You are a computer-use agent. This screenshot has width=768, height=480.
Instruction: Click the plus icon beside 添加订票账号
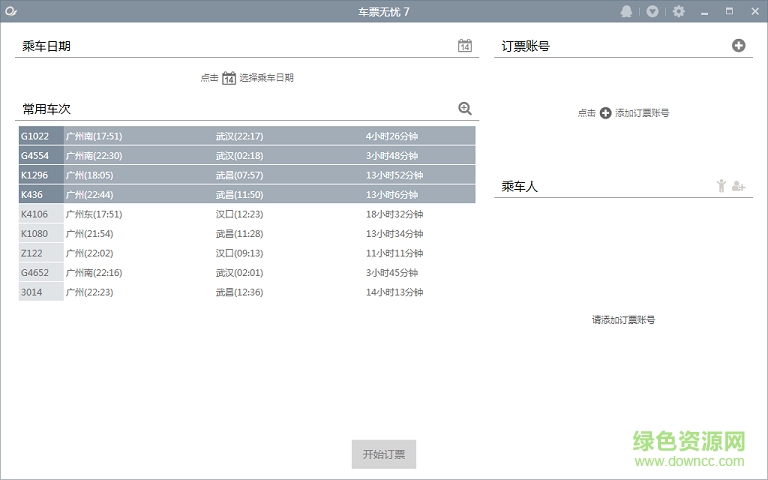coord(605,113)
